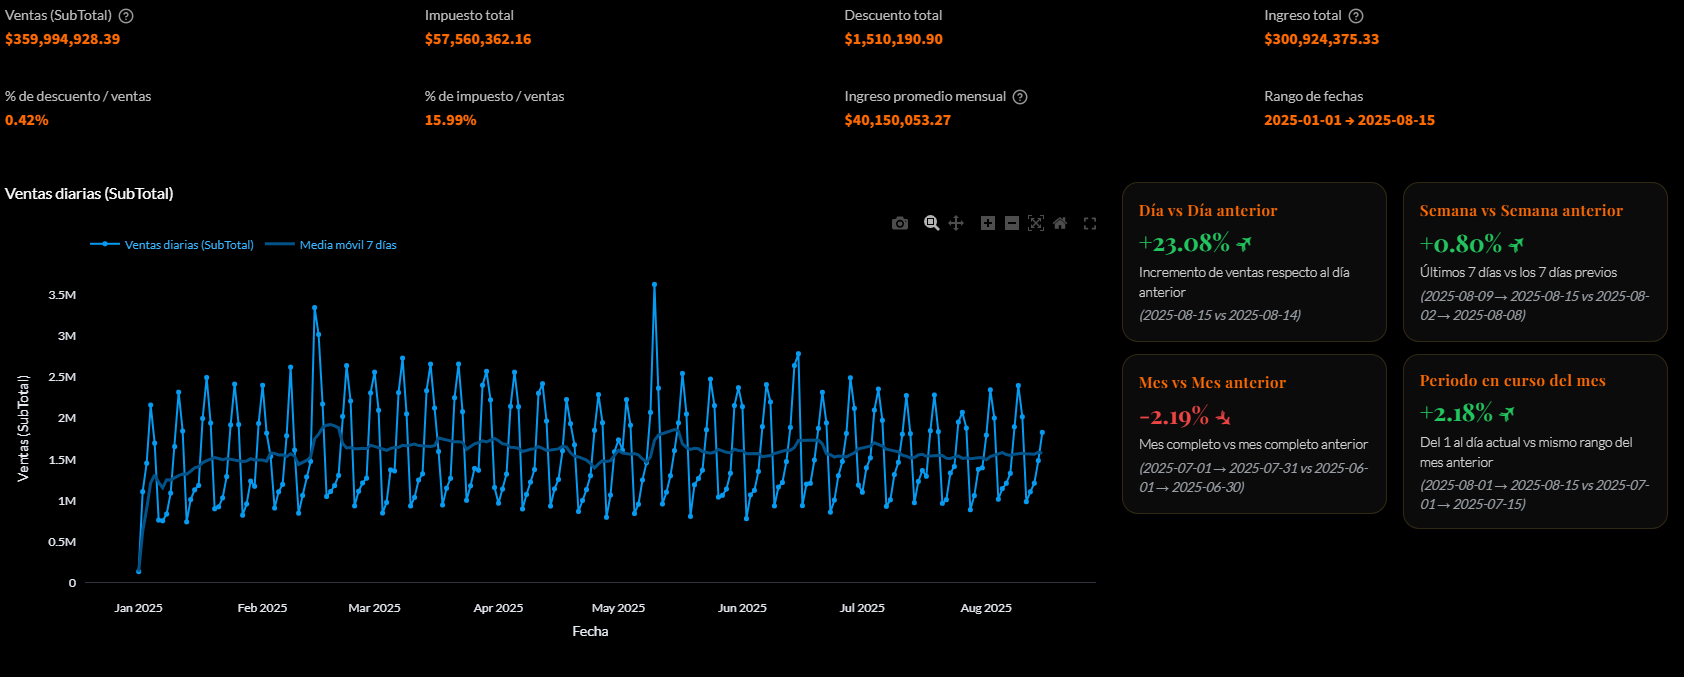
Task: Click the Rango de fechas value
Action: pyautogui.click(x=1349, y=120)
